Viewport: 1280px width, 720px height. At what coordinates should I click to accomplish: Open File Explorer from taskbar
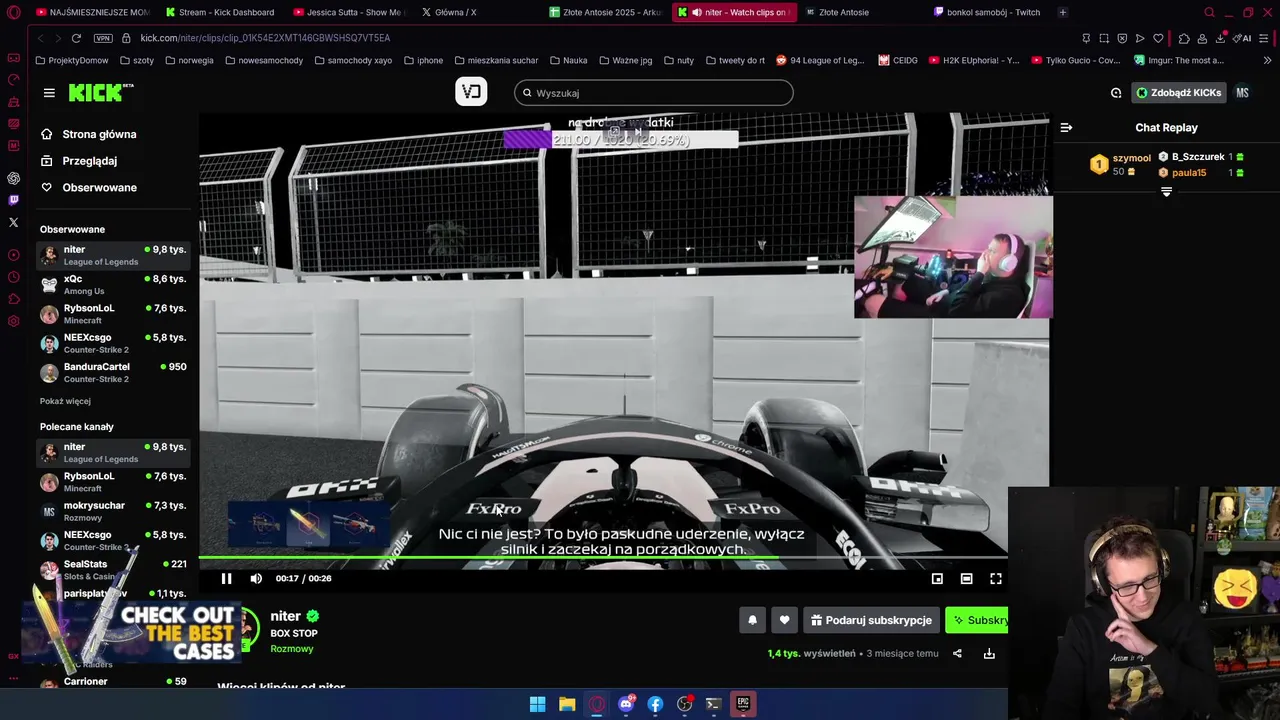click(x=567, y=704)
